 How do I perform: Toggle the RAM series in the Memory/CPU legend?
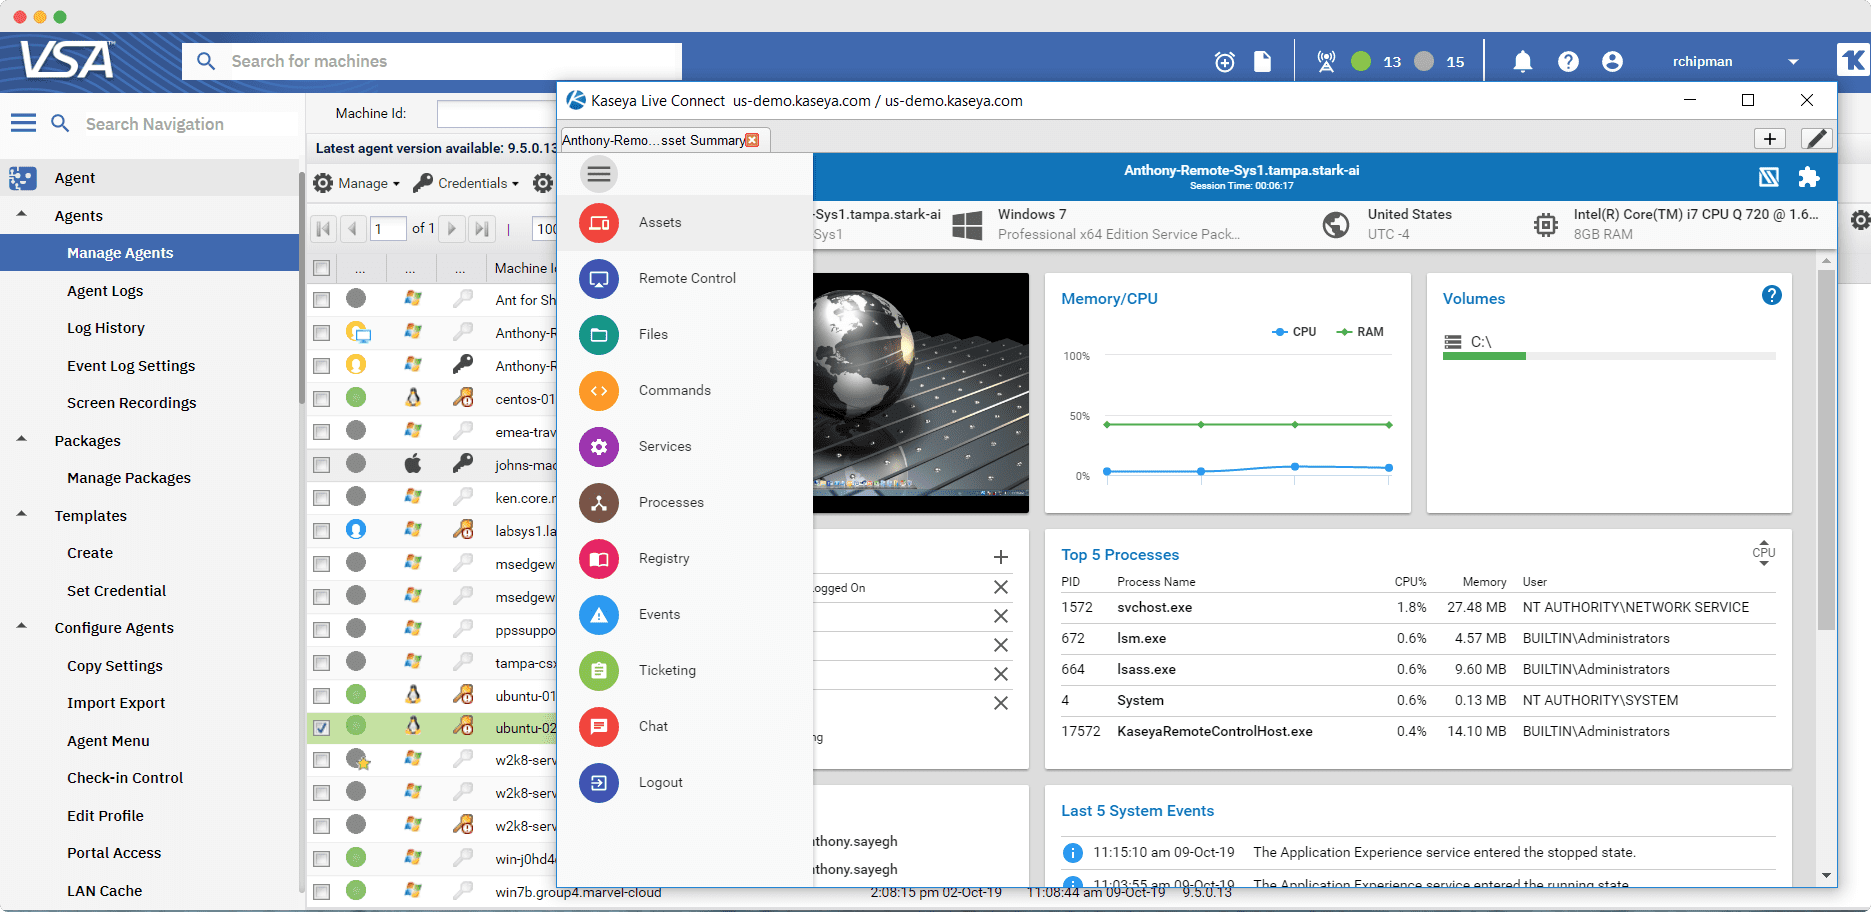(x=1360, y=331)
